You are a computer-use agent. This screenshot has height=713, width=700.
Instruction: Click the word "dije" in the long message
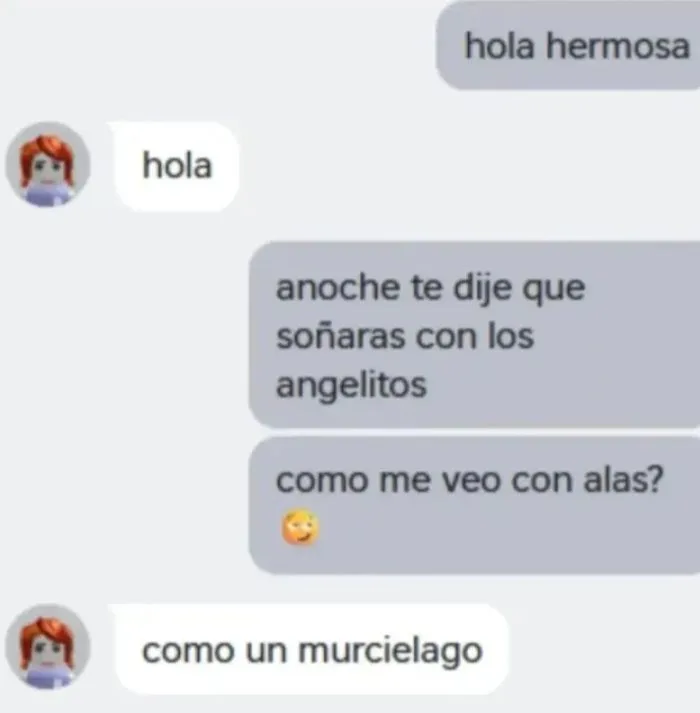[x=482, y=289]
